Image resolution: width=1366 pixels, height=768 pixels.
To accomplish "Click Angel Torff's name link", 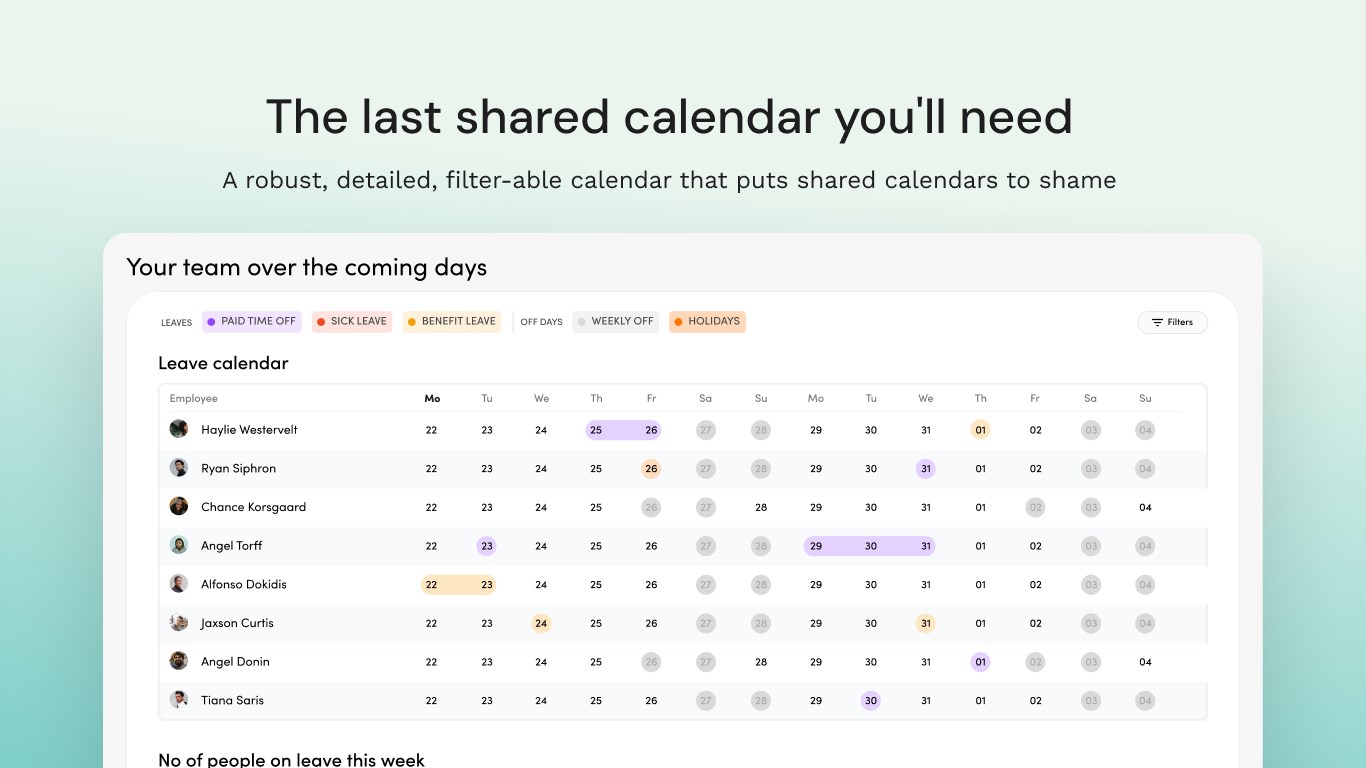I will (232, 546).
